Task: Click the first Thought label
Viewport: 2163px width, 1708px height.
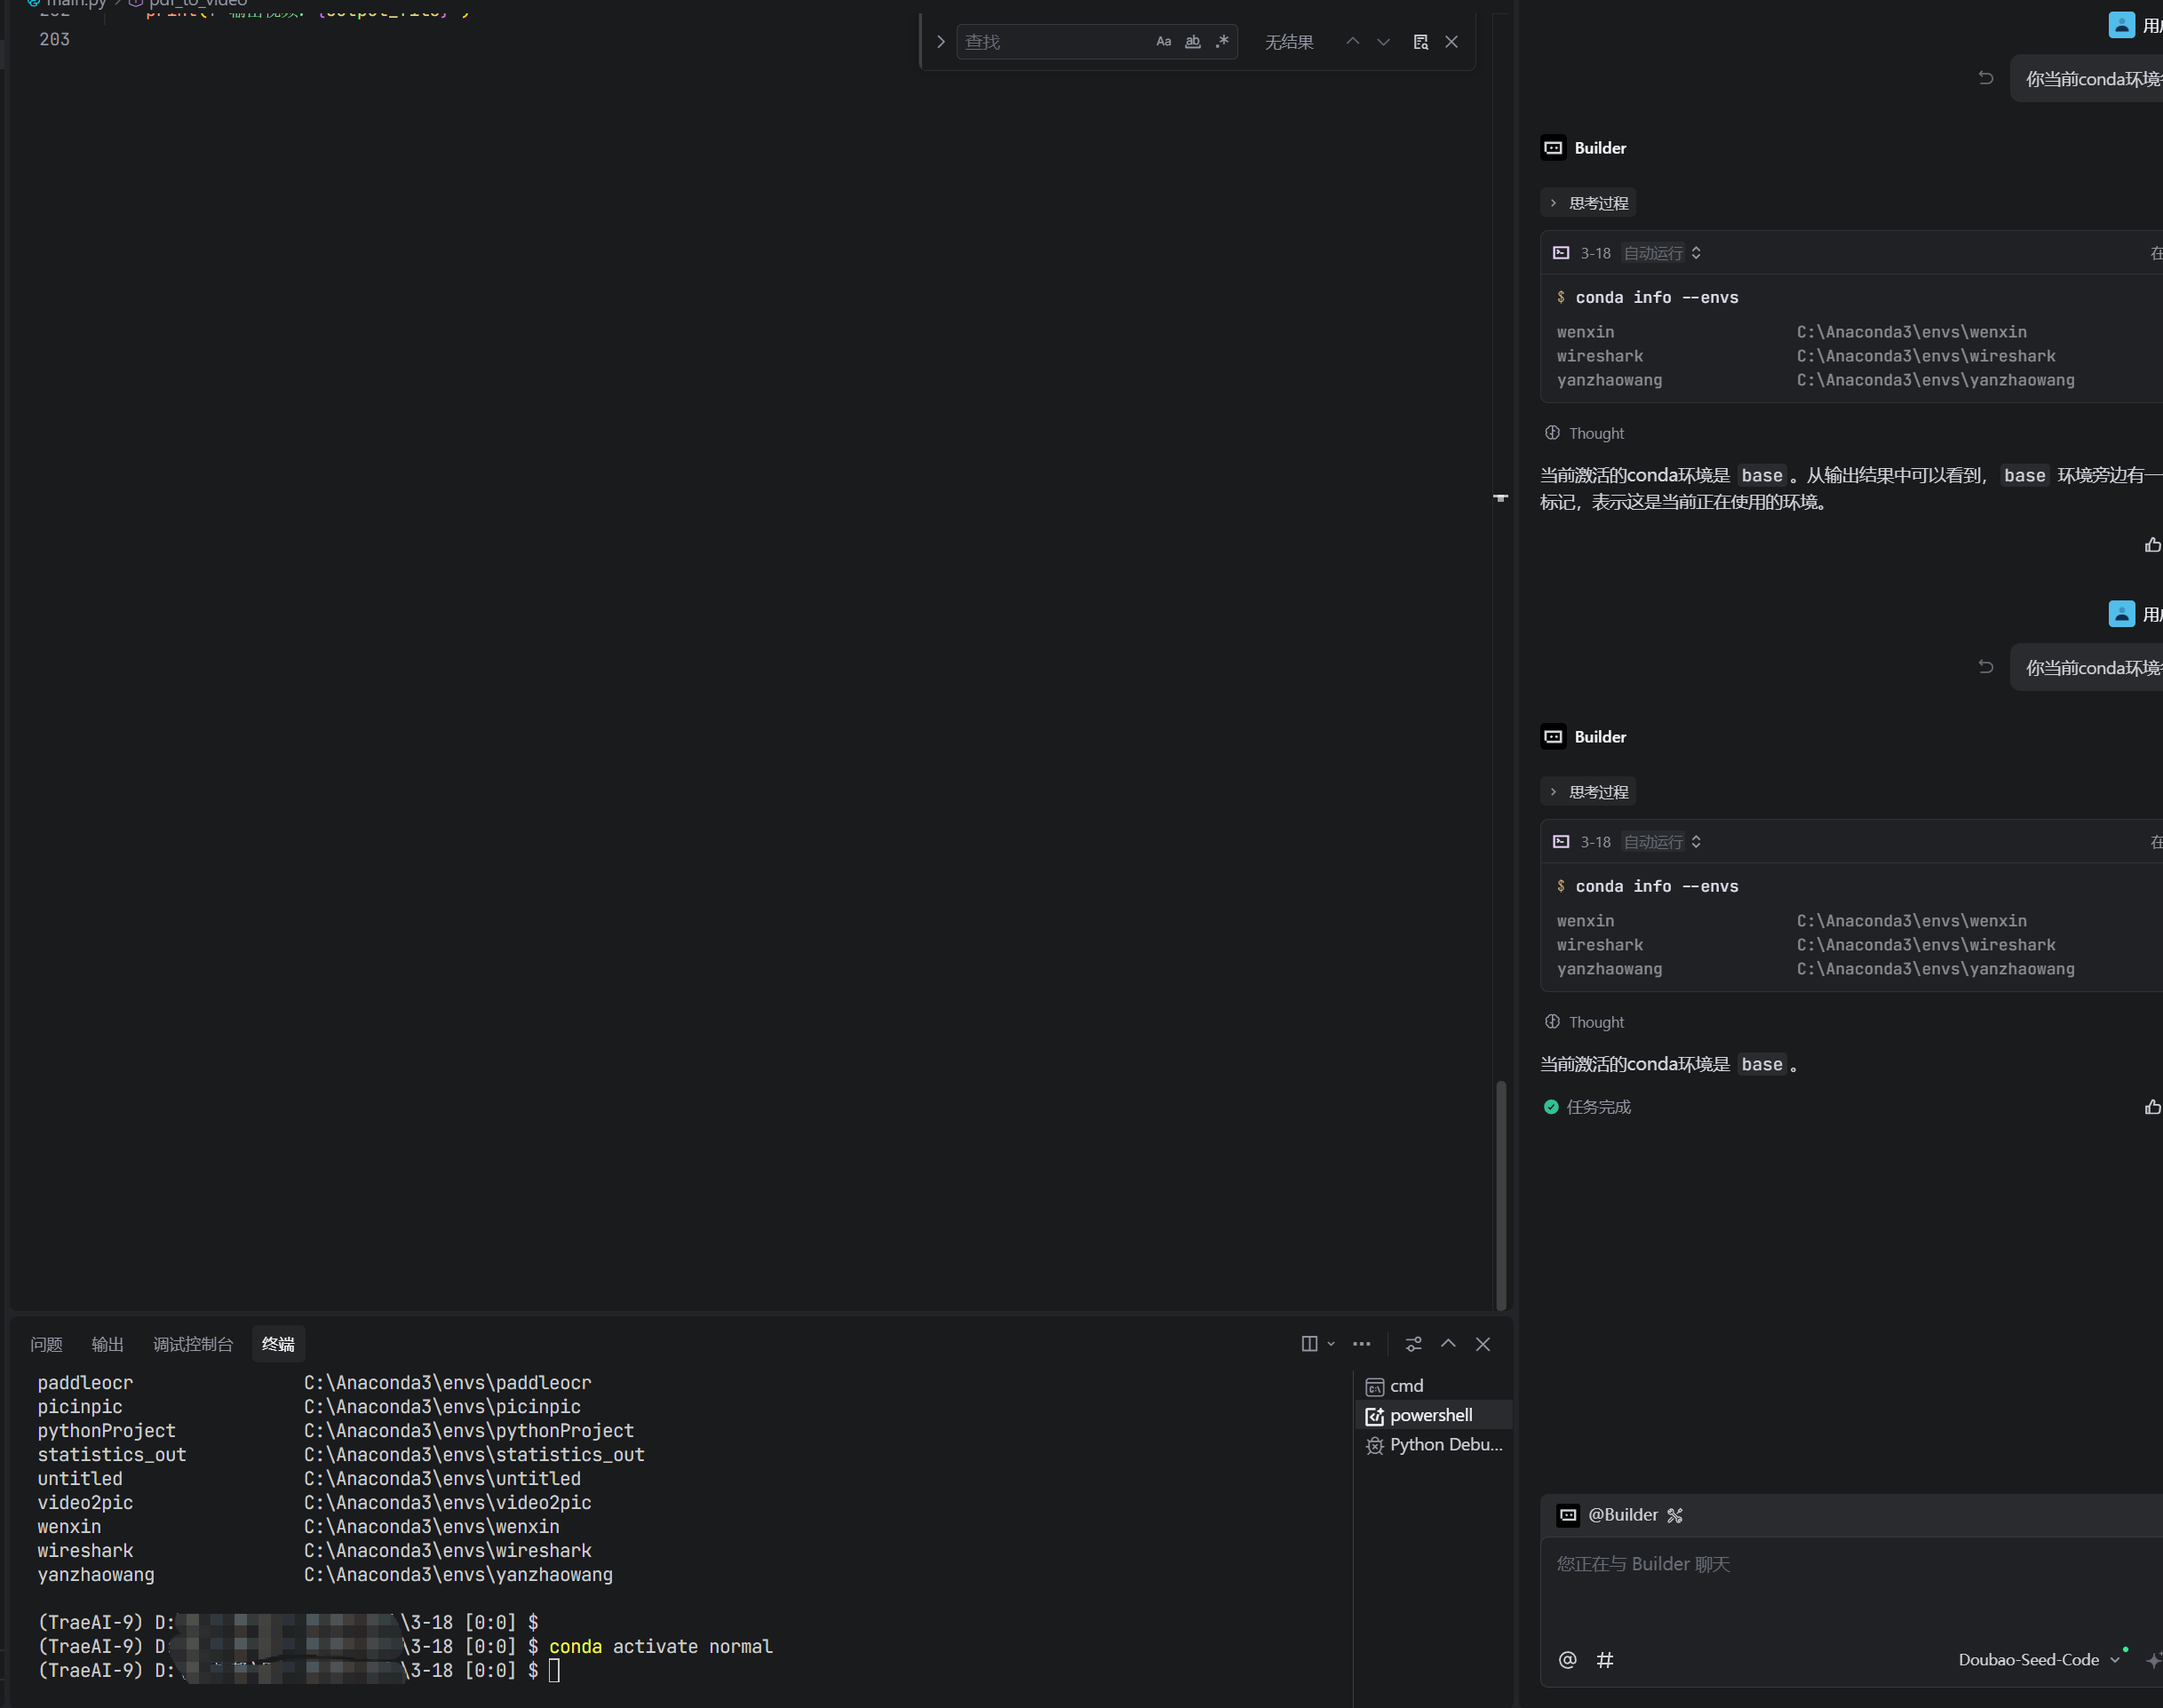Action: pos(1596,433)
